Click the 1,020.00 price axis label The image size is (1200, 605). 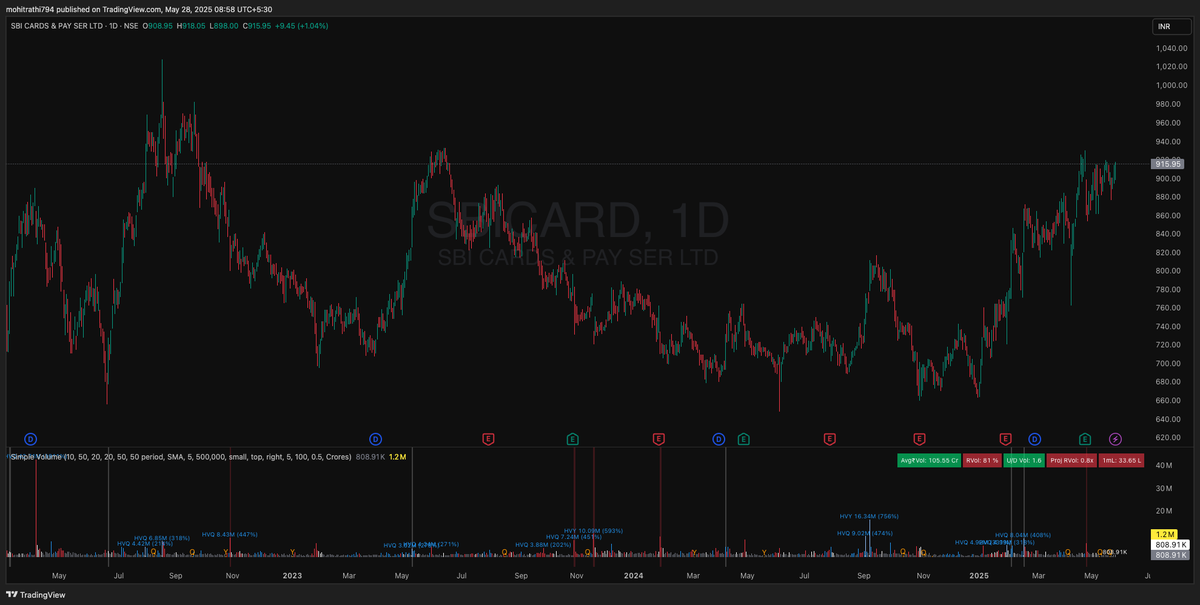[x=1171, y=66]
